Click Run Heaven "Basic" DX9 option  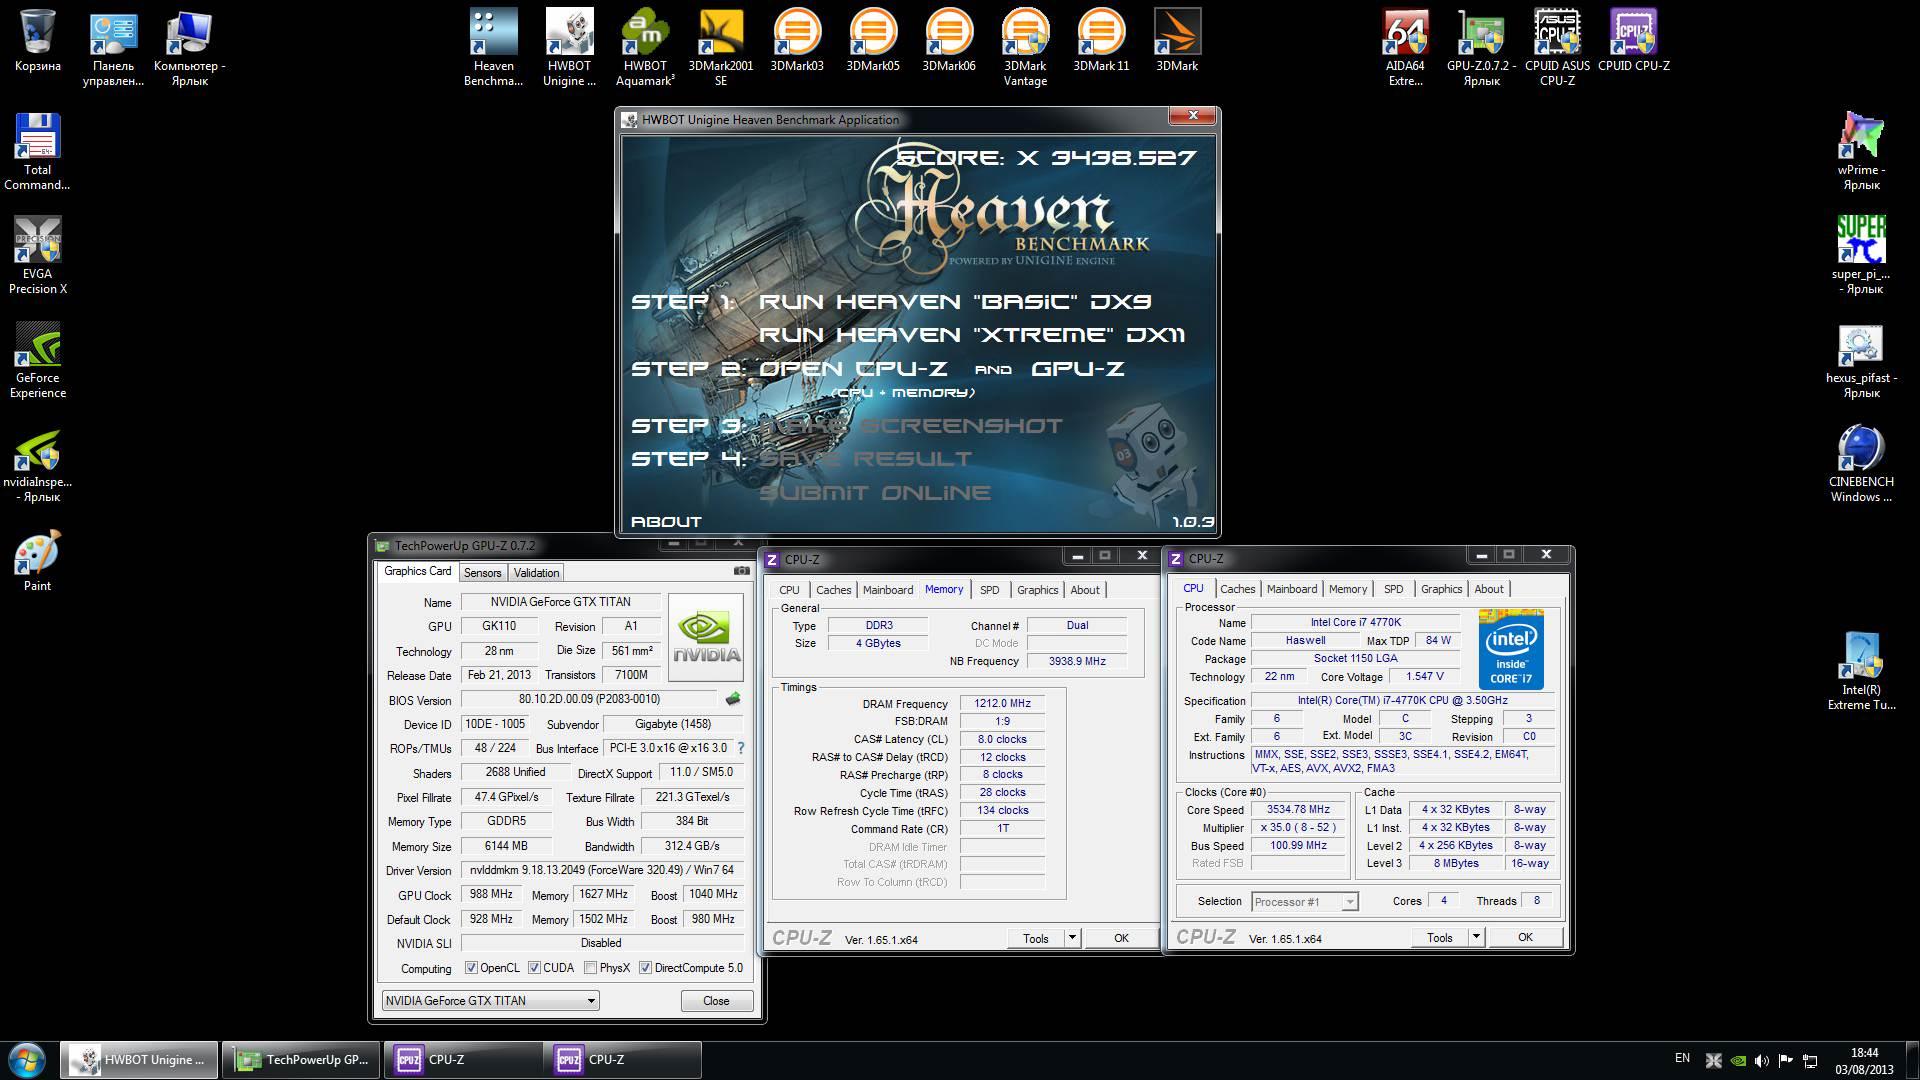[x=955, y=301]
